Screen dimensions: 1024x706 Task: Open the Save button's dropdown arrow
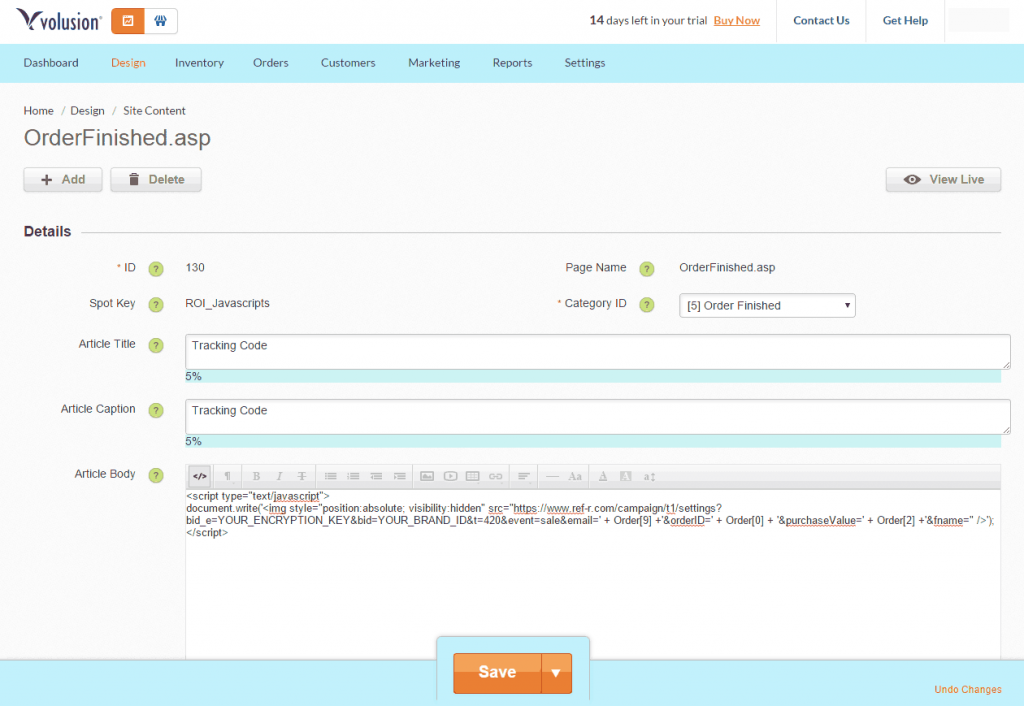point(557,672)
